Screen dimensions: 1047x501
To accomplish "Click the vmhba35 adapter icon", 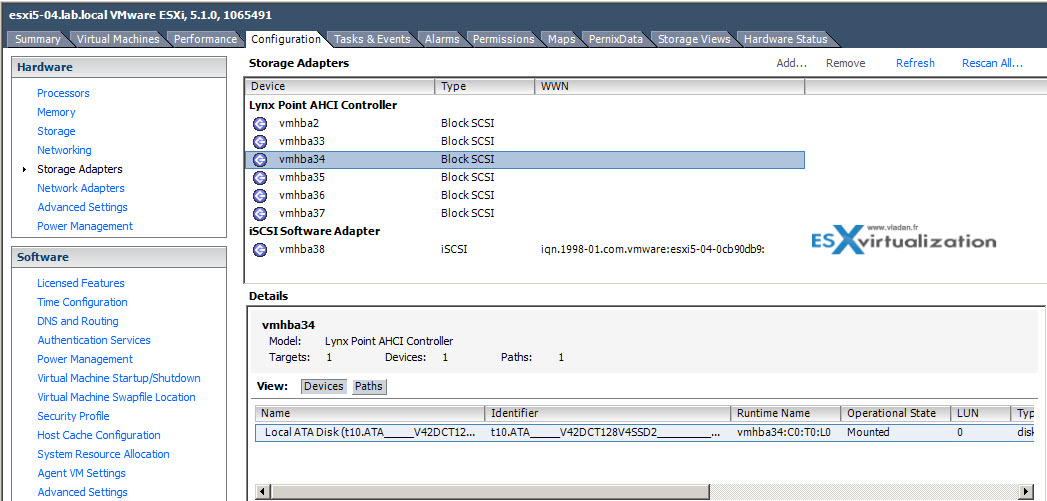I will click(260, 178).
